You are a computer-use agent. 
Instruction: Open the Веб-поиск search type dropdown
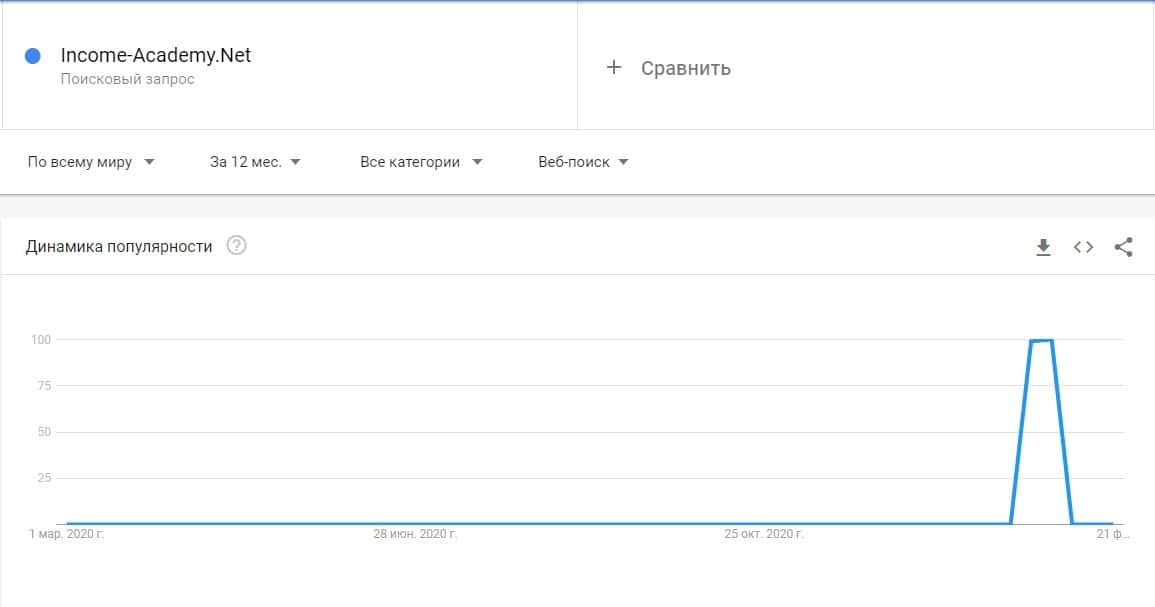click(583, 162)
